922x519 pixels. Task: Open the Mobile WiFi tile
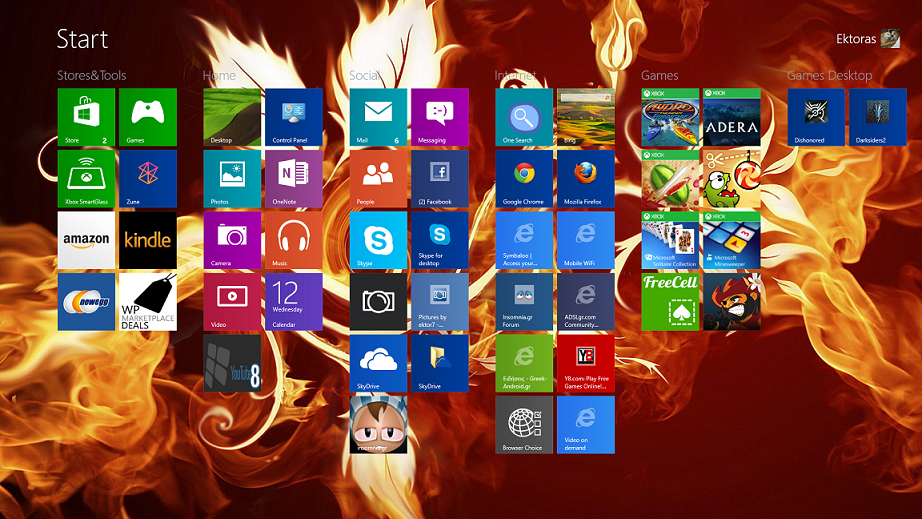point(586,240)
